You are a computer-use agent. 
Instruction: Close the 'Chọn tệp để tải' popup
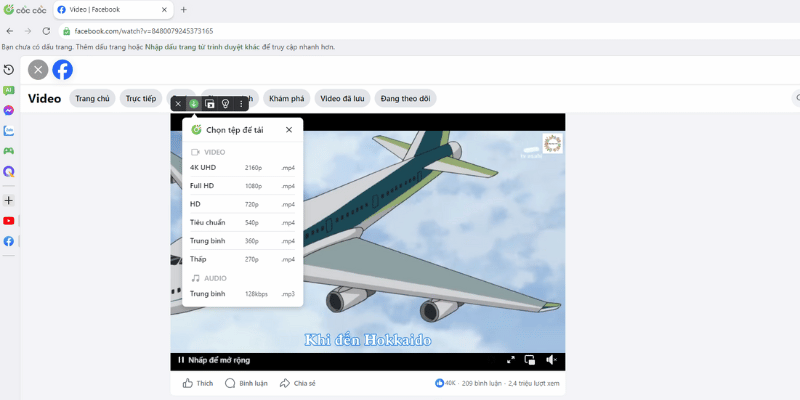coord(289,129)
